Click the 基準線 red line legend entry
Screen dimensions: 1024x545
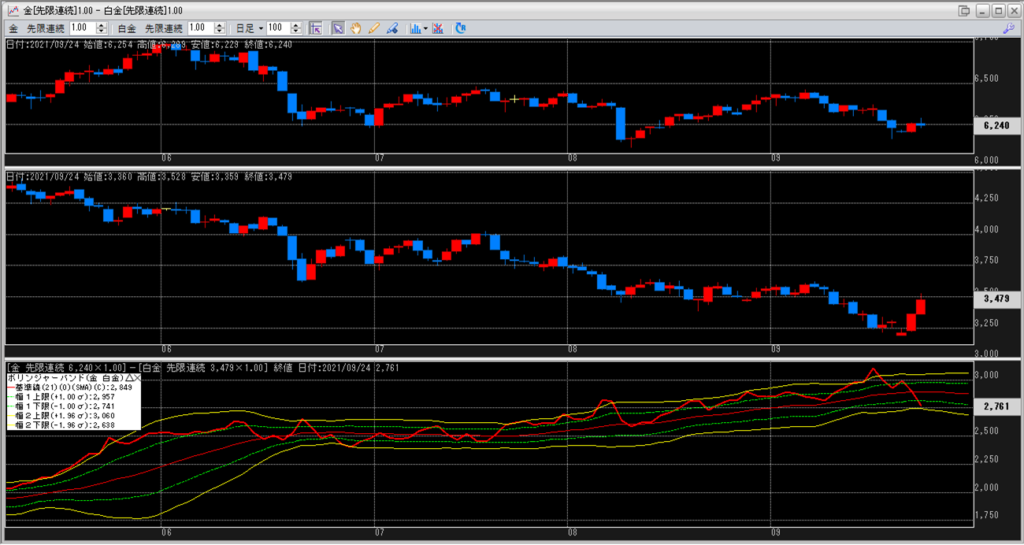click(70, 389)
